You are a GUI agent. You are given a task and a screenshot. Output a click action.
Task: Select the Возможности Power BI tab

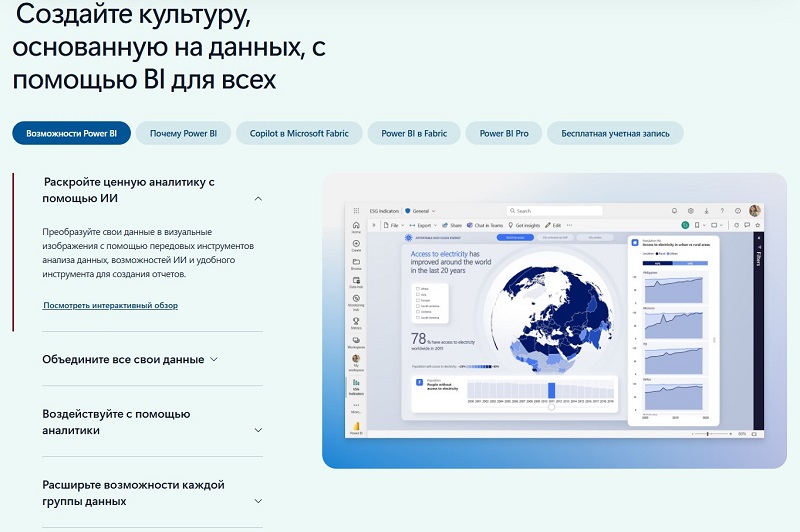tap(71, 133)
